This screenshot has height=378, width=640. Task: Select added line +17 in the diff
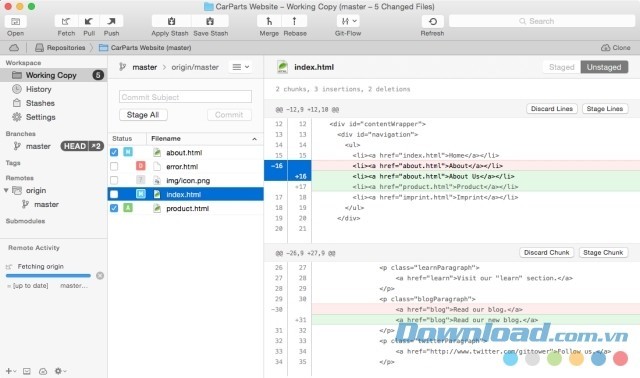[452, 187]
